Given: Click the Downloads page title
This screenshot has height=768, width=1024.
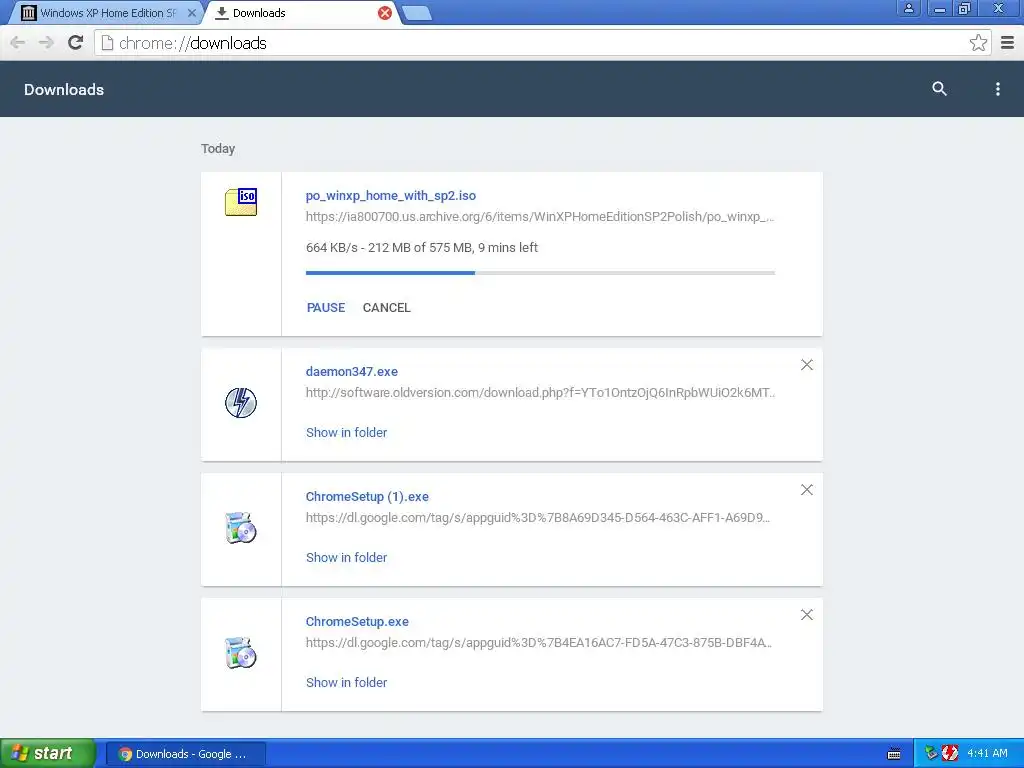Looking at the screenshot, I should tap(64, 89).
